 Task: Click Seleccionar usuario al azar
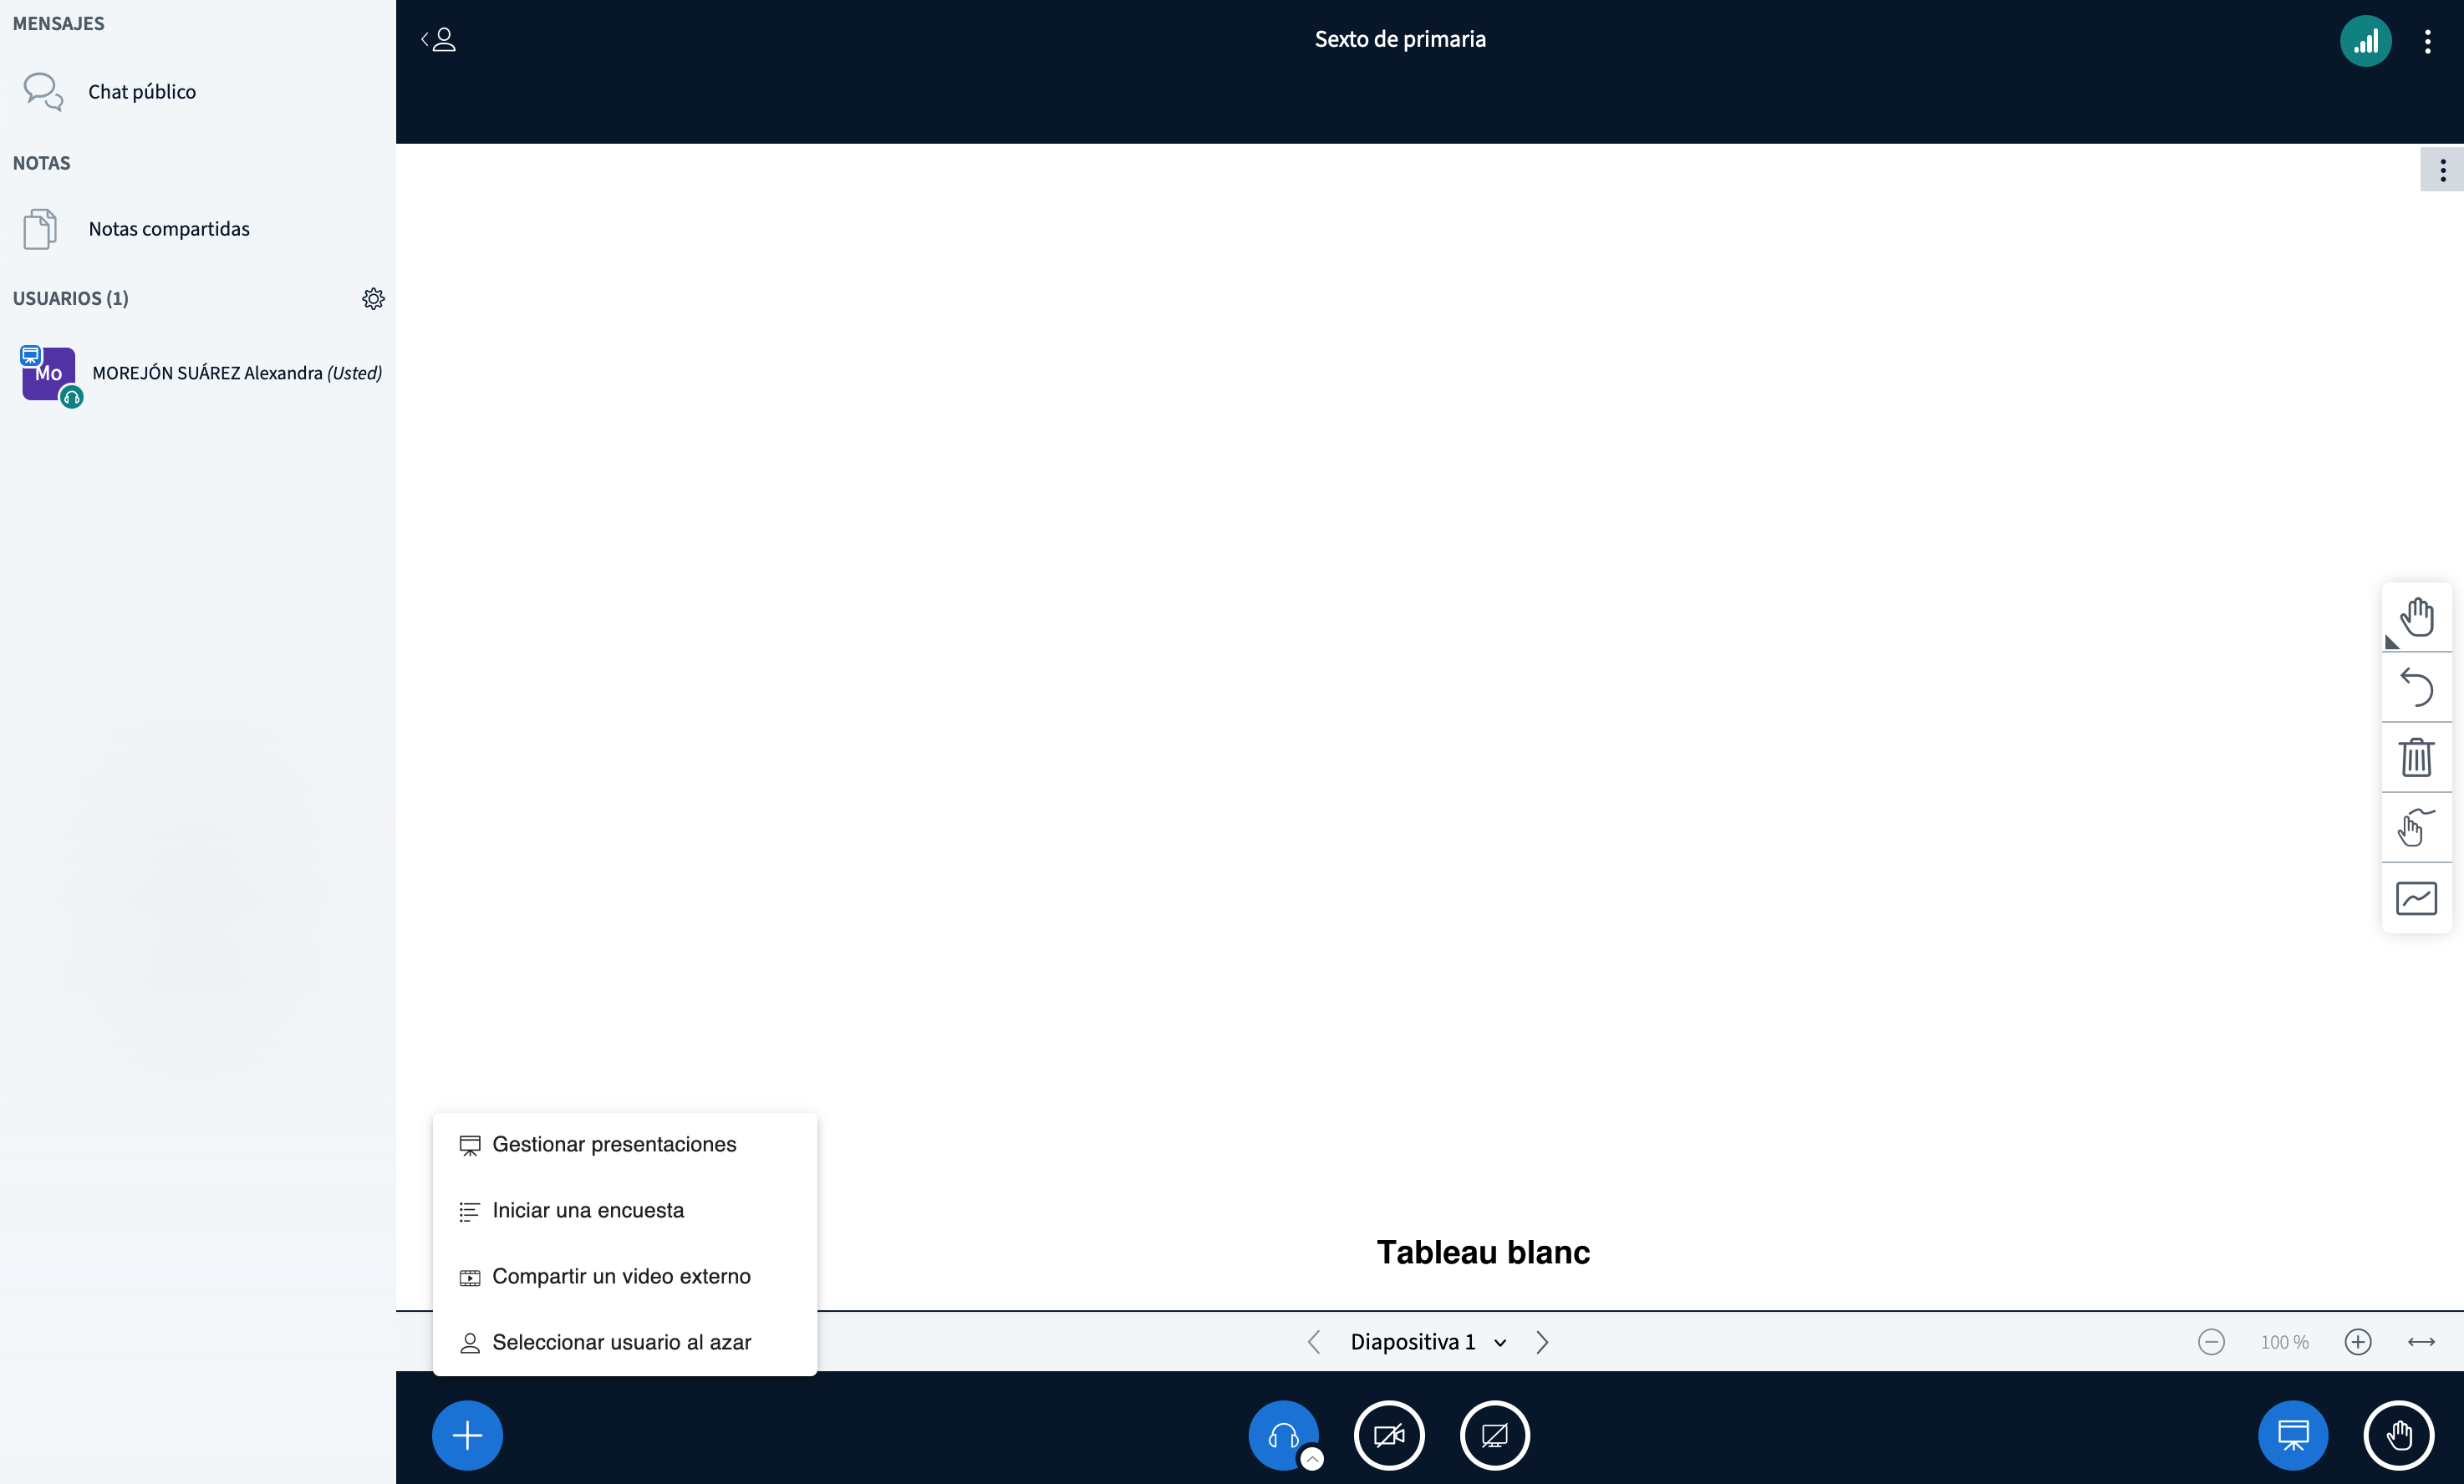pos(620,1342)
